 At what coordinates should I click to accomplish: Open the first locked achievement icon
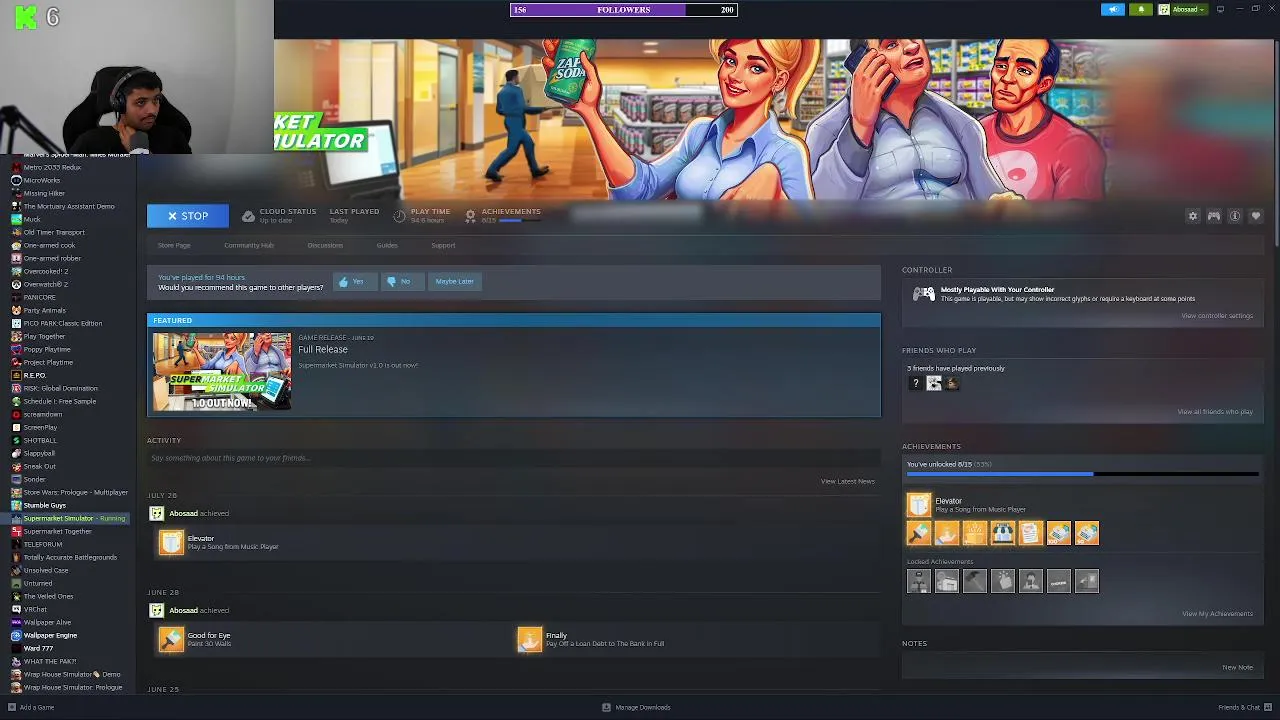coord(918,581)
